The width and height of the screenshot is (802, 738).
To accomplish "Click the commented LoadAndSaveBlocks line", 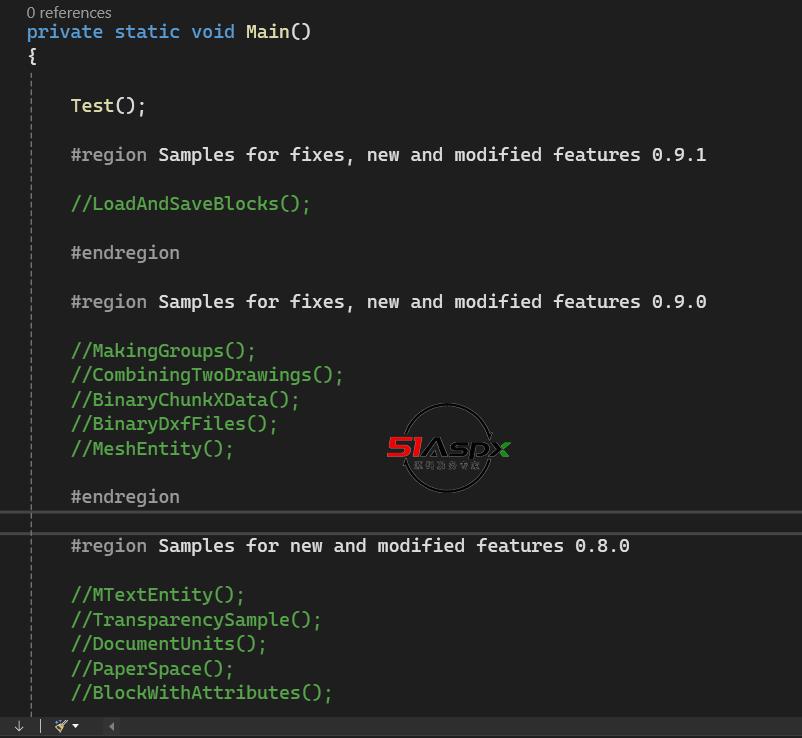I will click(x=190, y=204).
